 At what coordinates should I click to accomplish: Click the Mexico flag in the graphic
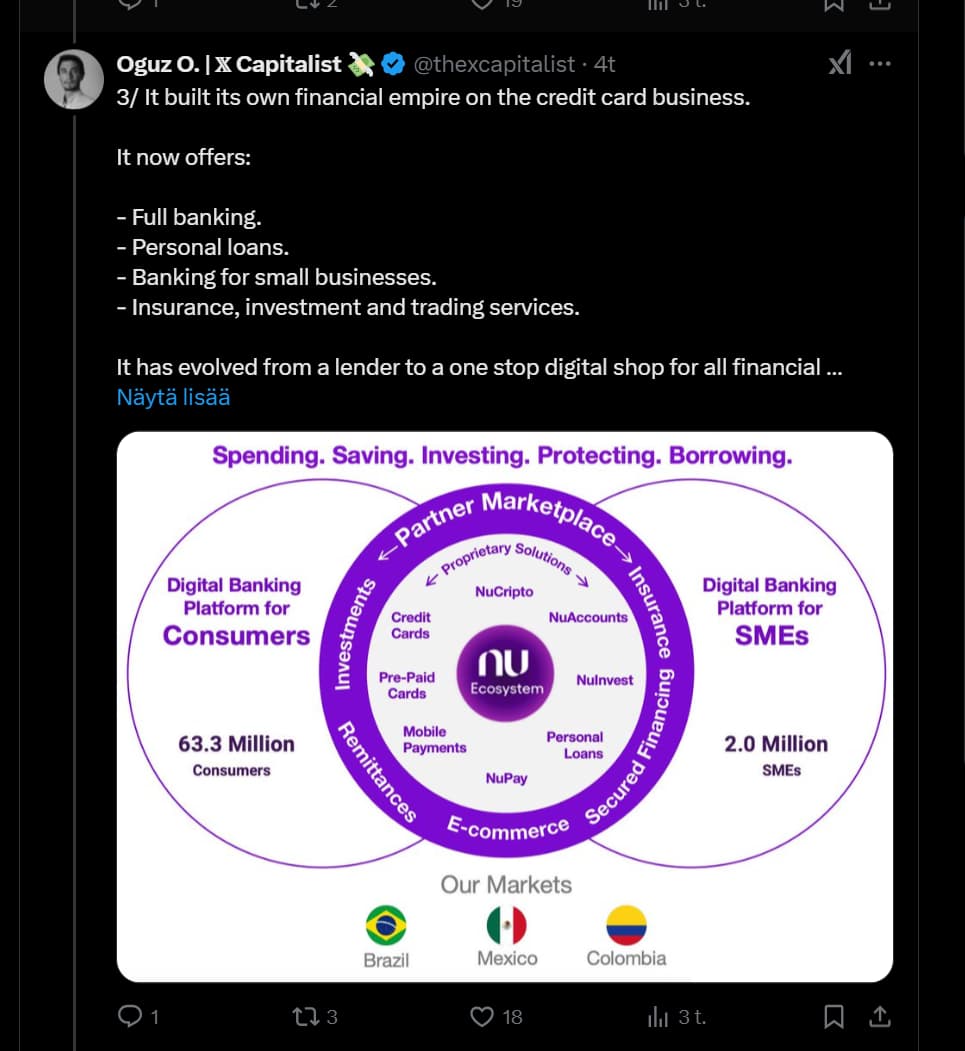click(507, 925)
